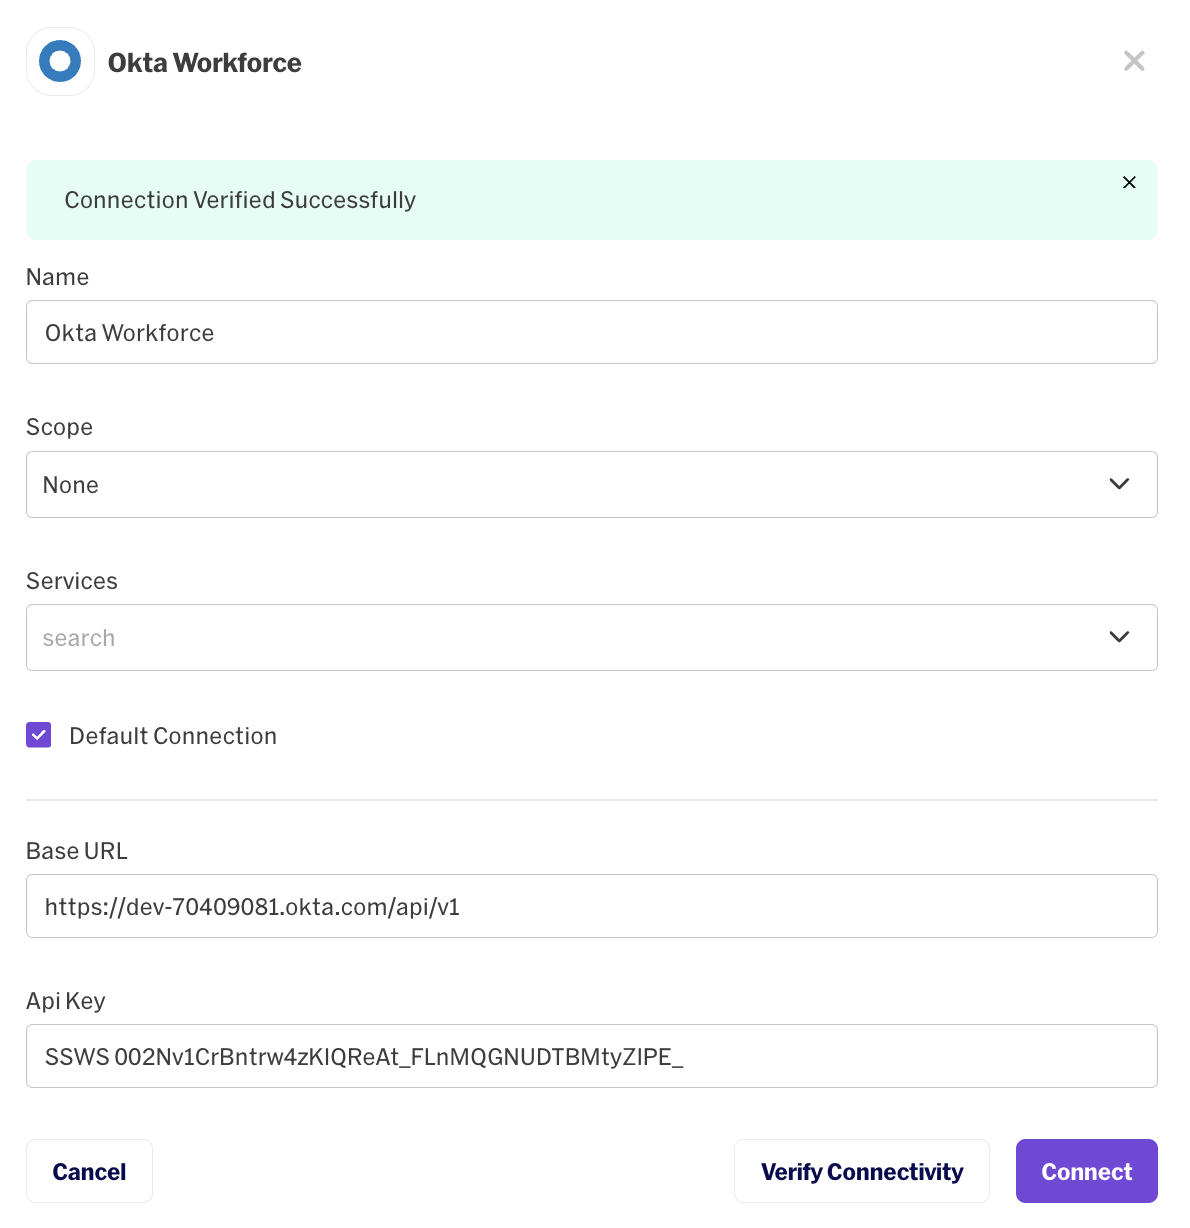Screen dimensions: 1190x1228
Task: Expand the Services search dropdown
Action: (x=591, y=637)
